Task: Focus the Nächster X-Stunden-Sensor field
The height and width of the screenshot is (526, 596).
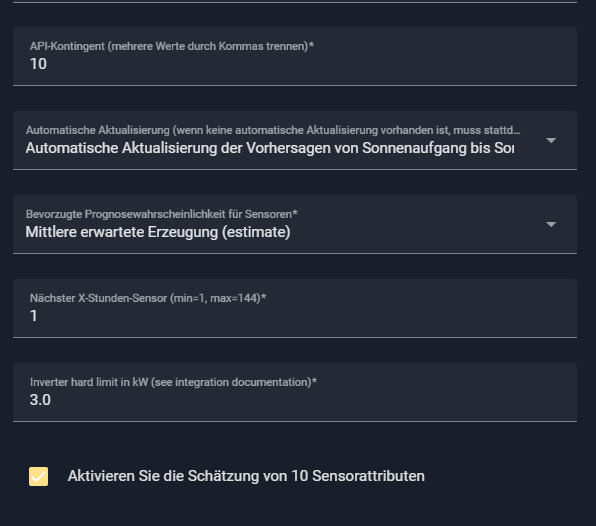Action: click(295, 308)
